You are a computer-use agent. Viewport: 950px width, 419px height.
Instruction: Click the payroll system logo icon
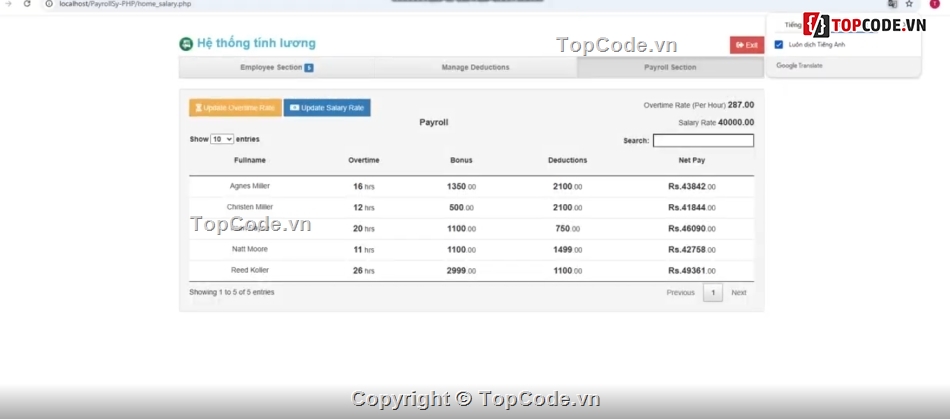[186, 44]
